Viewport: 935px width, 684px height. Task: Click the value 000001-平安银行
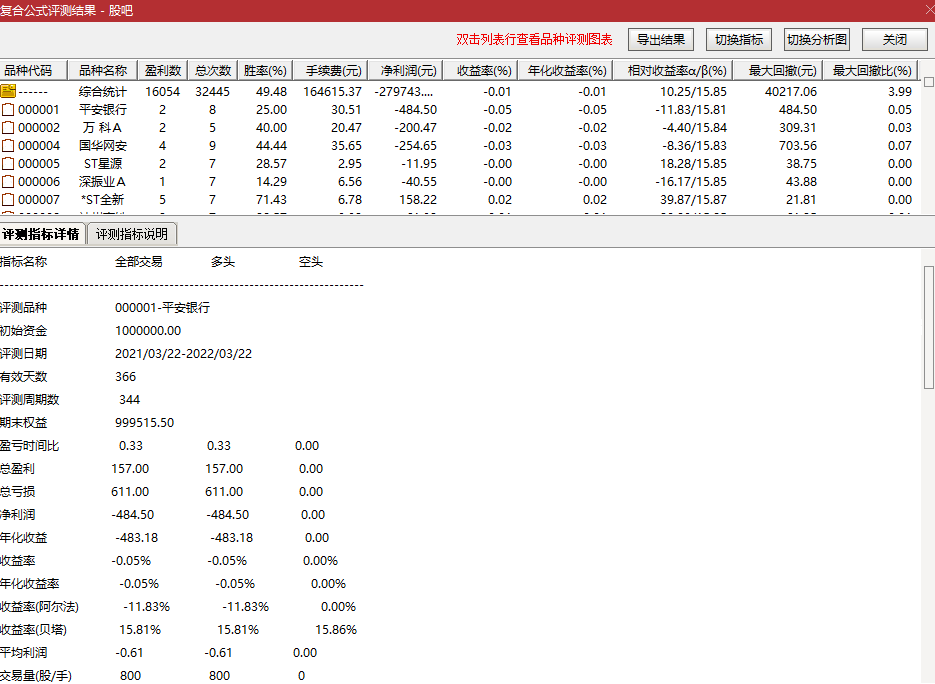pos(162,308)
